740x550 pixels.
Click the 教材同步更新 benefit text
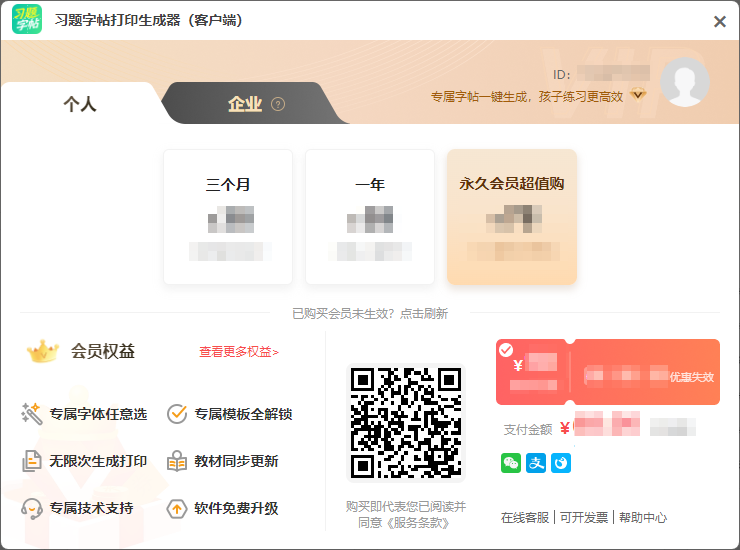(x=236, y=461)
